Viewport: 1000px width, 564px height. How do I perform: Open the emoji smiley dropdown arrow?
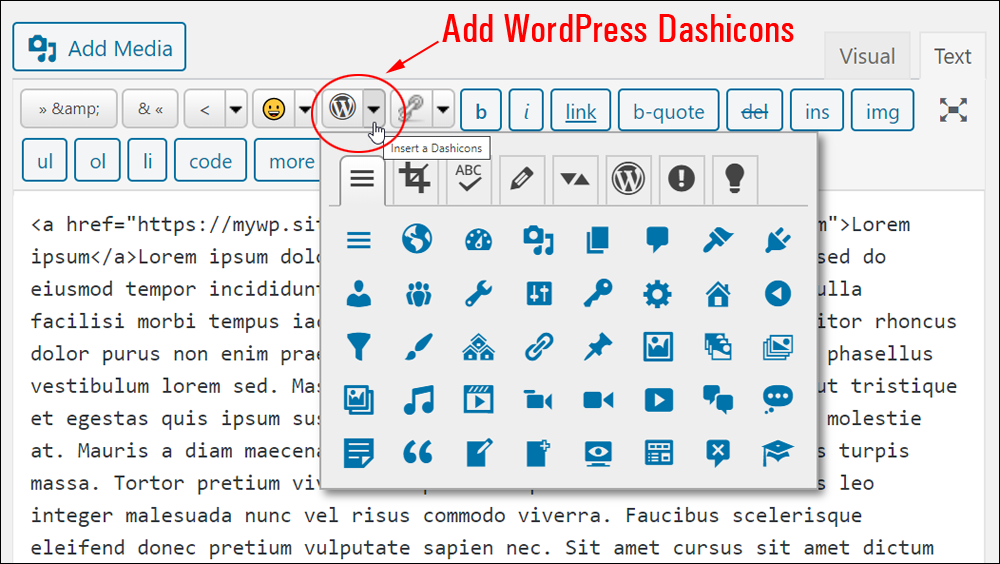pos(305,109)
